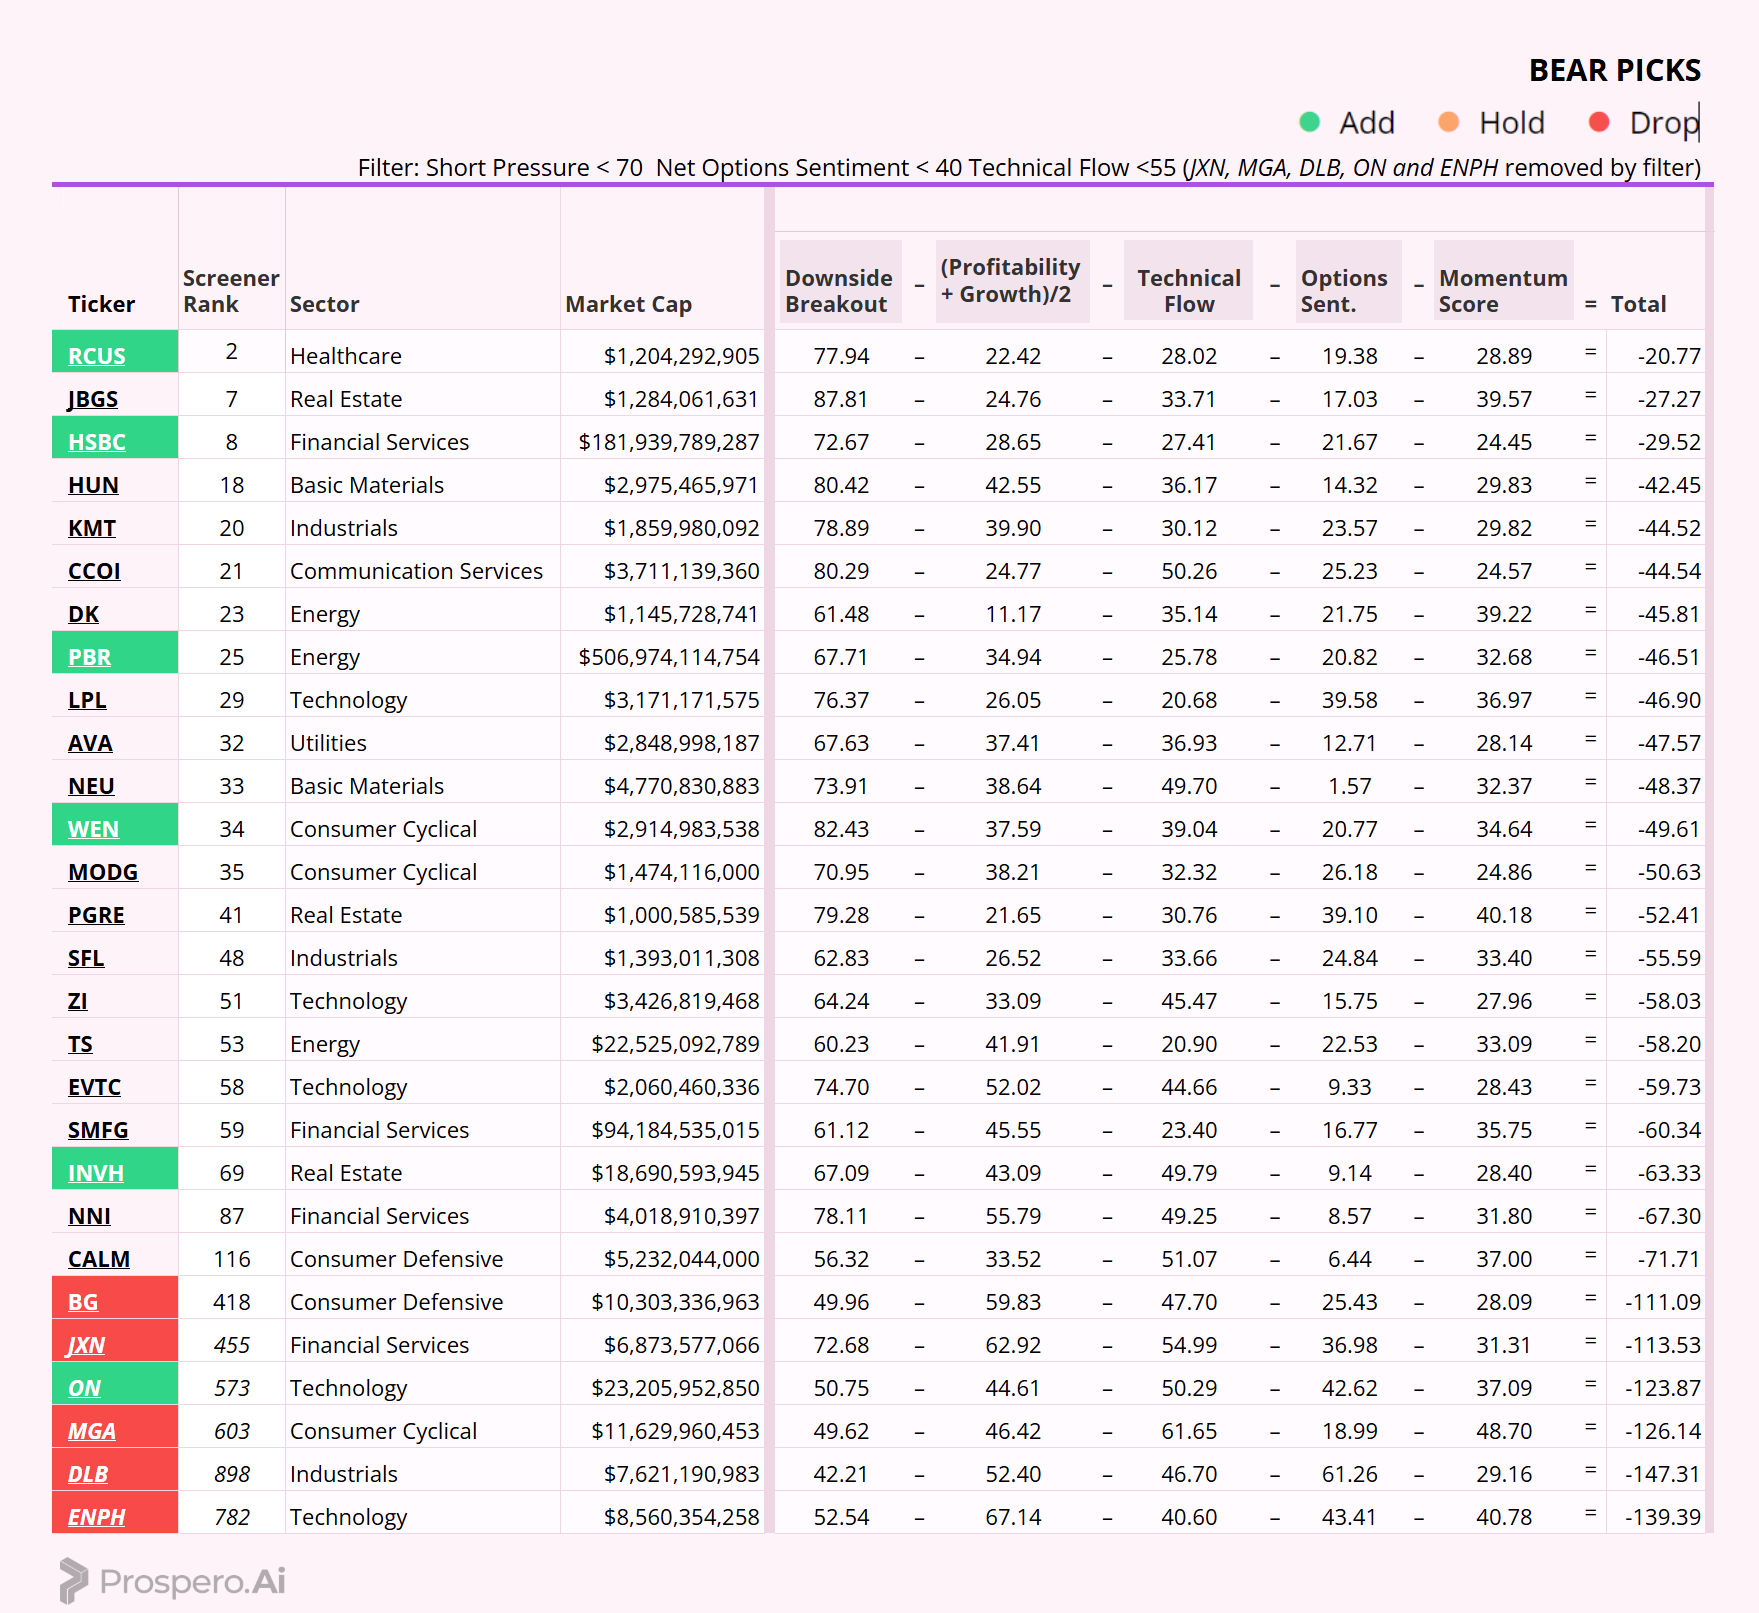This screenshot has height=1613, width=1759.
Task: Open the NEU ticker link
Action: coord(91,786)
